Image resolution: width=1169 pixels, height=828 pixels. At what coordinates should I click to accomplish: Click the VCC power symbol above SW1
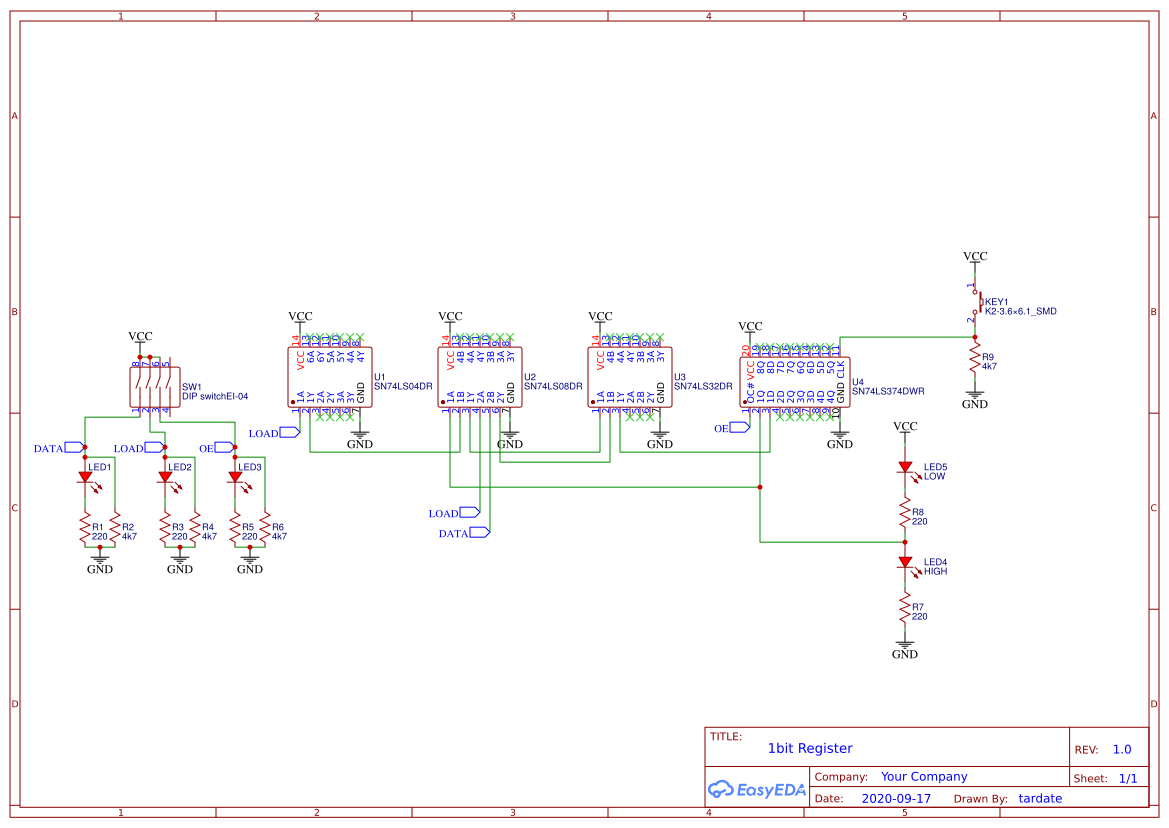click(141, 335)
